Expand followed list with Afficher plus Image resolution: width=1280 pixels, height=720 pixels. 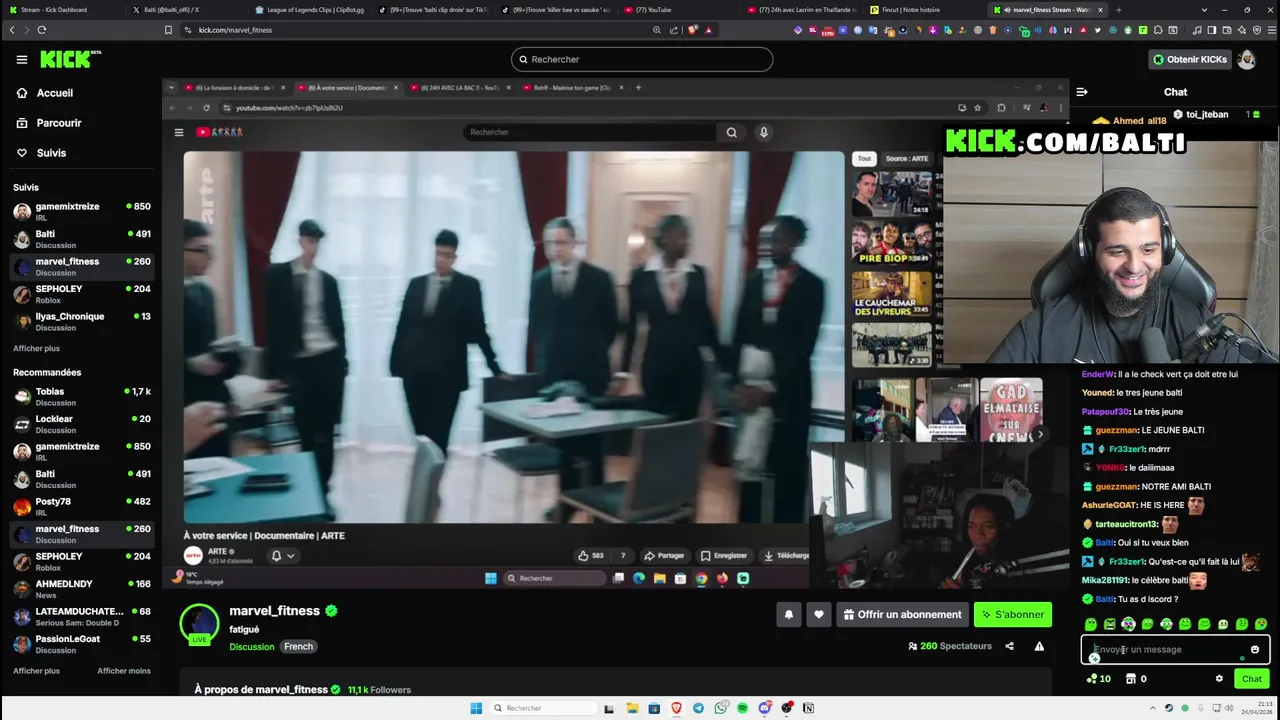[36, 348]
